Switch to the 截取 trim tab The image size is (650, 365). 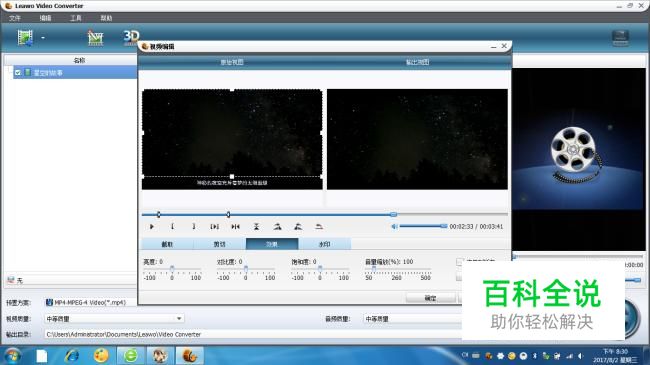(167, 244)
